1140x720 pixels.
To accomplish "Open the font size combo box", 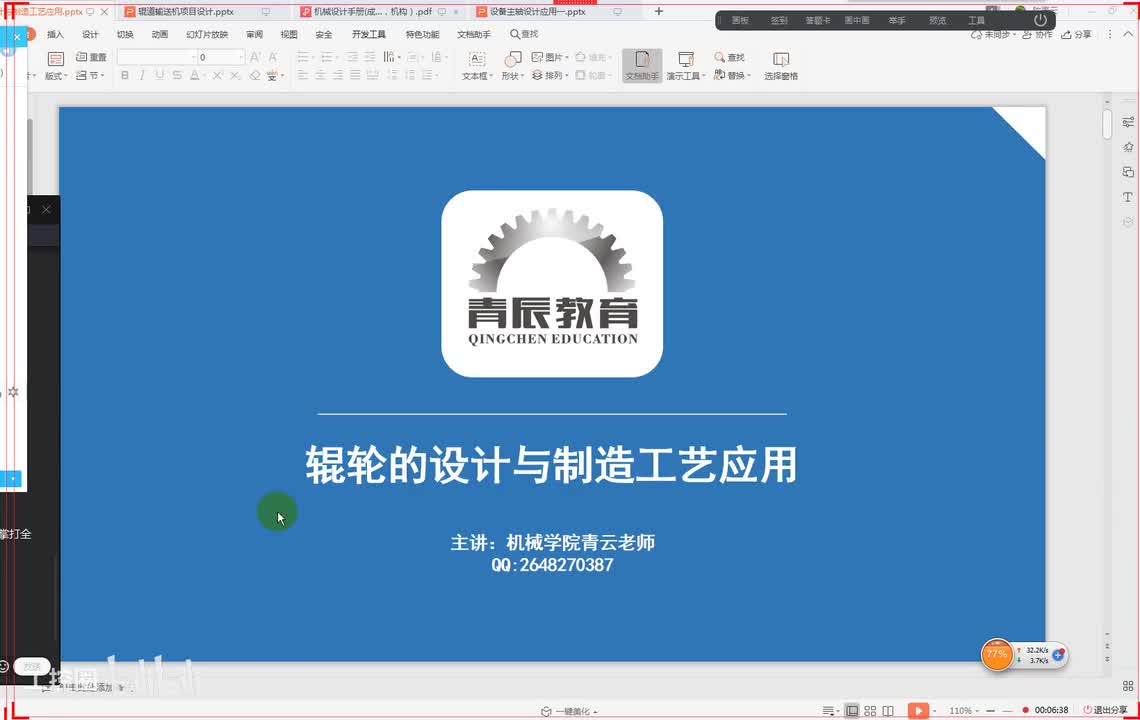I will tap(221, 57).
